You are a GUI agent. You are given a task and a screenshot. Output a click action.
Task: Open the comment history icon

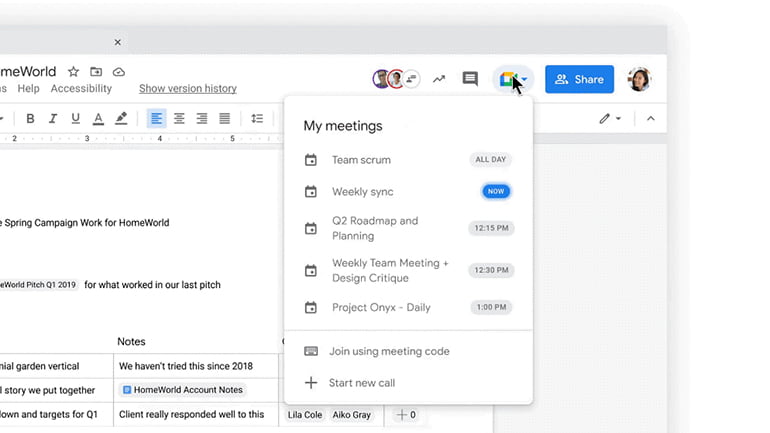[470, 79]
